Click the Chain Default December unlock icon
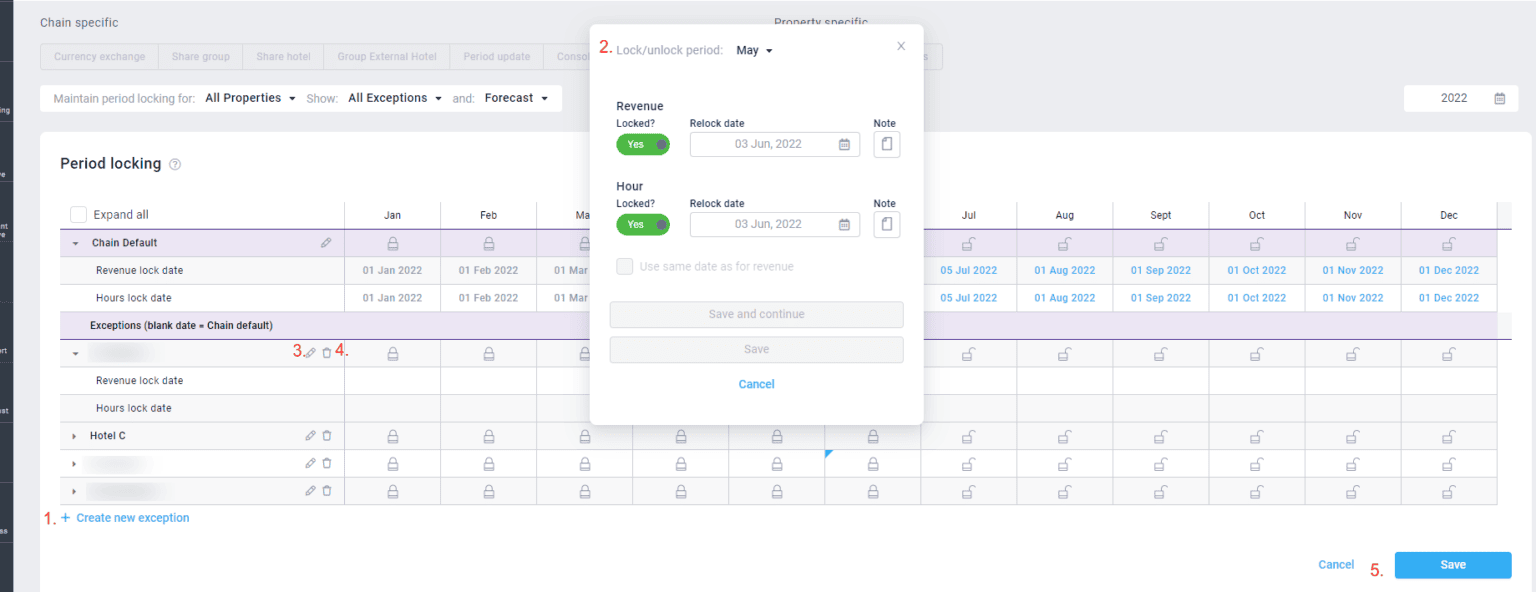This screenshot has width=1536, height=592. [1448, 243]
